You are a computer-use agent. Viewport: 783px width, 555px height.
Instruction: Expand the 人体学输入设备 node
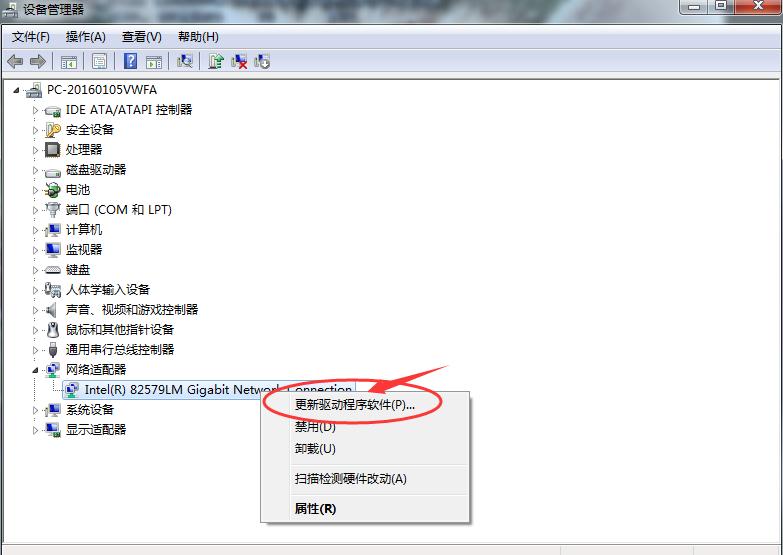coord(35,290)
